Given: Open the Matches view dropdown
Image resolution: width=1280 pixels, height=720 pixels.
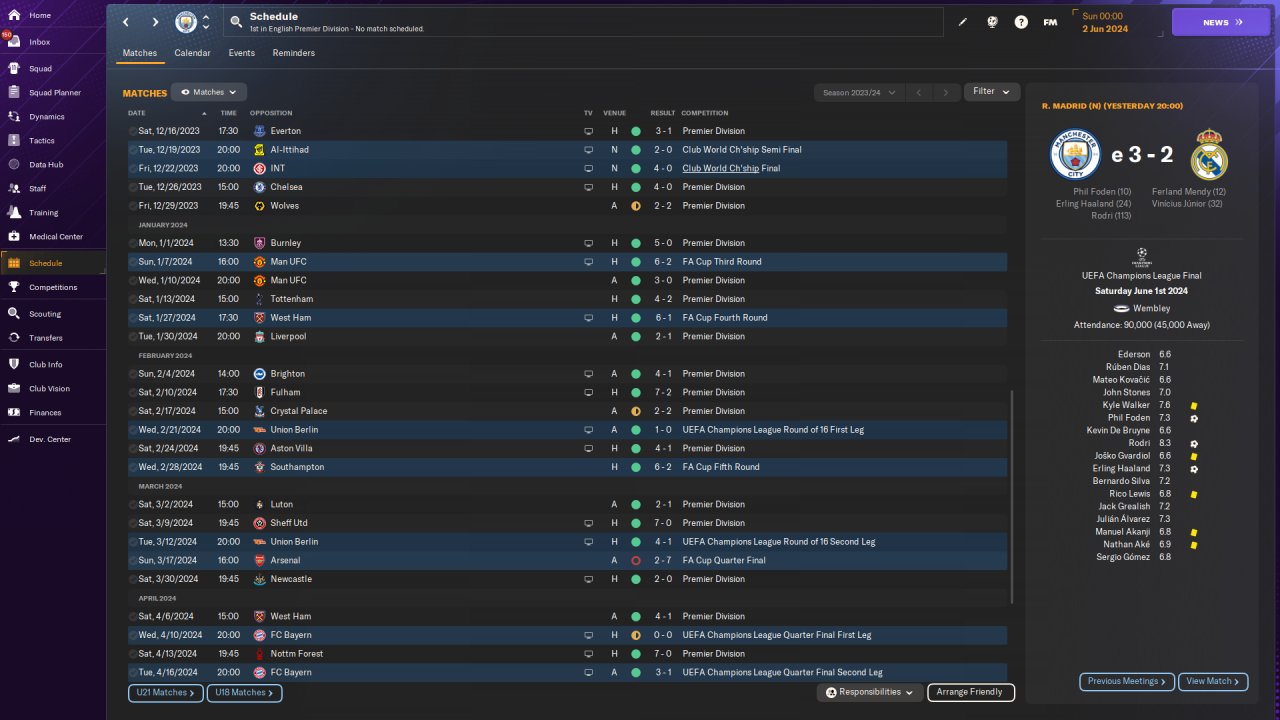Looking at the screenshot, I should tap(209, 92).
